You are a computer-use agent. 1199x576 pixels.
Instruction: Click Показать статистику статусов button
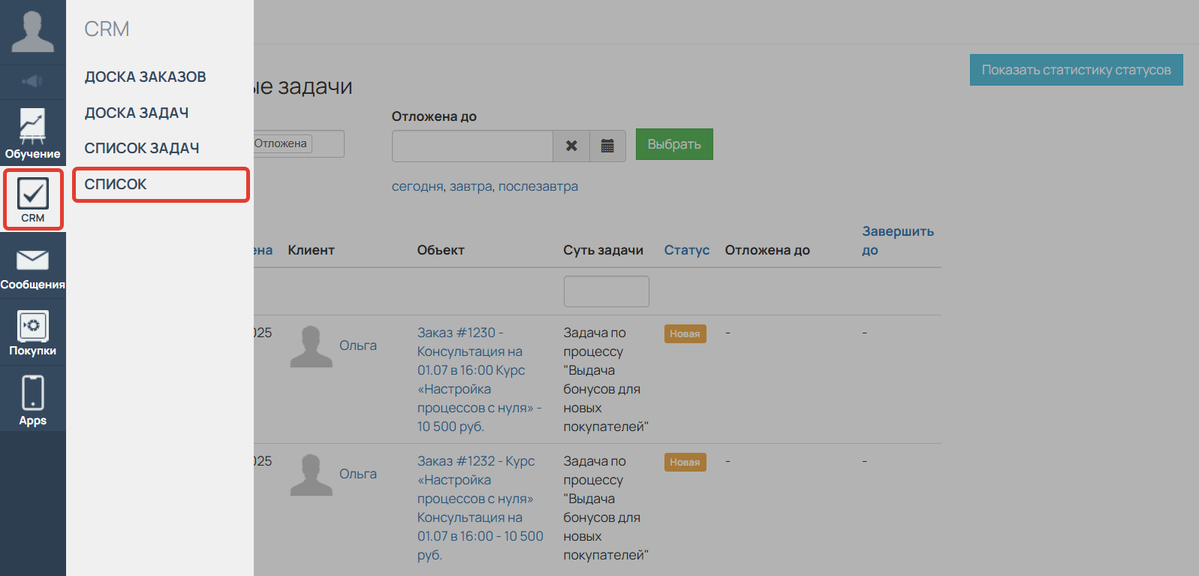pos(1075,70)
